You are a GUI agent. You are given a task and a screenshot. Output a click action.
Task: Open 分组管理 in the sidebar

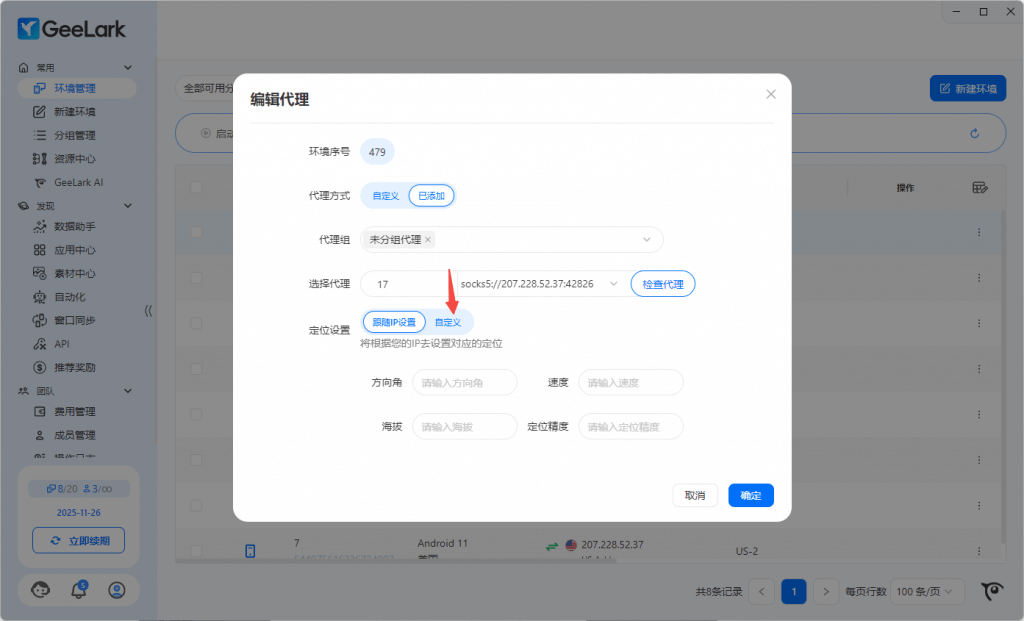click(75, 135)
